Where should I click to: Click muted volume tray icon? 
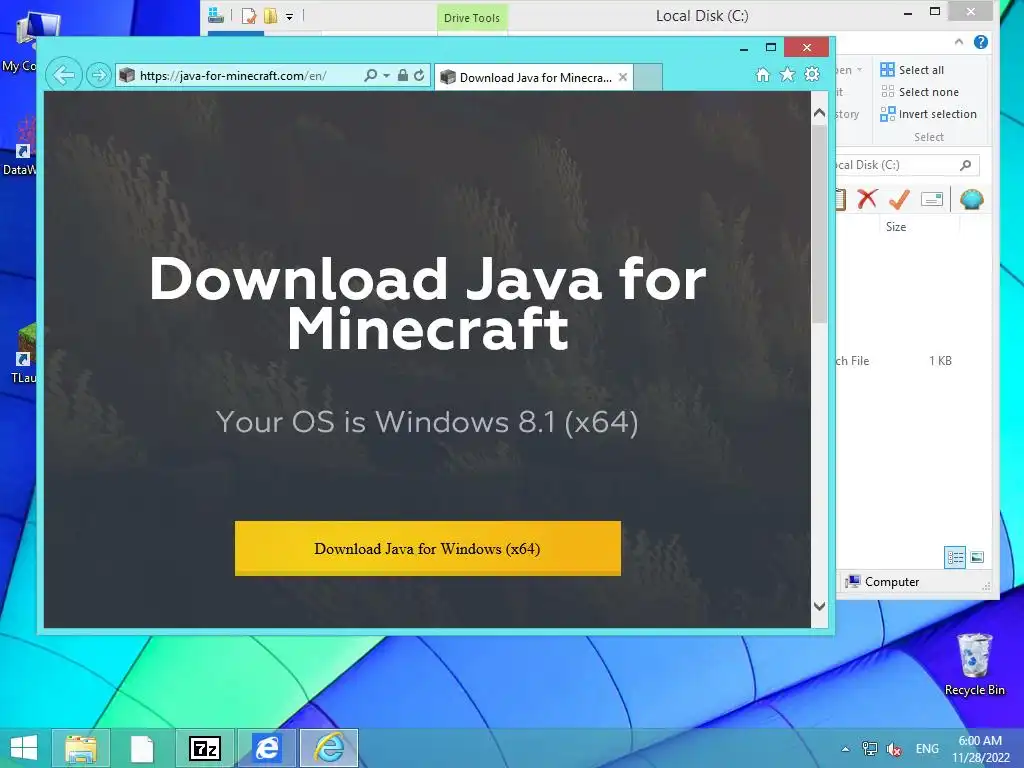pyautogui.click(x=894, y=748)
